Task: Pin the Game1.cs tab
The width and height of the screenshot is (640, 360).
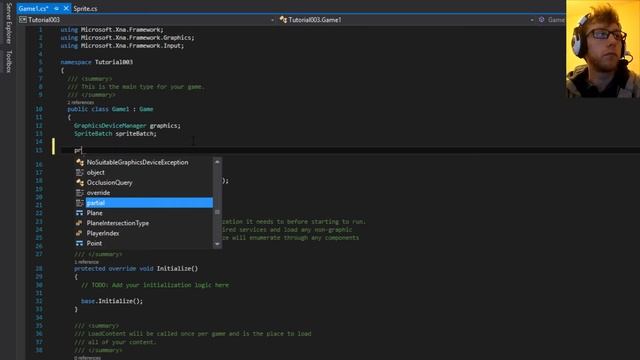Action: pos(56,9)
